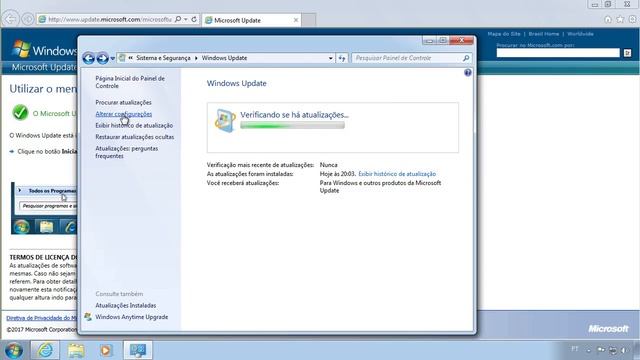The height and width of the screenshot is (360, 640).
Task: Click 'Windows Update' breadcrumb in address bar
Action: [x=224, y=58]
